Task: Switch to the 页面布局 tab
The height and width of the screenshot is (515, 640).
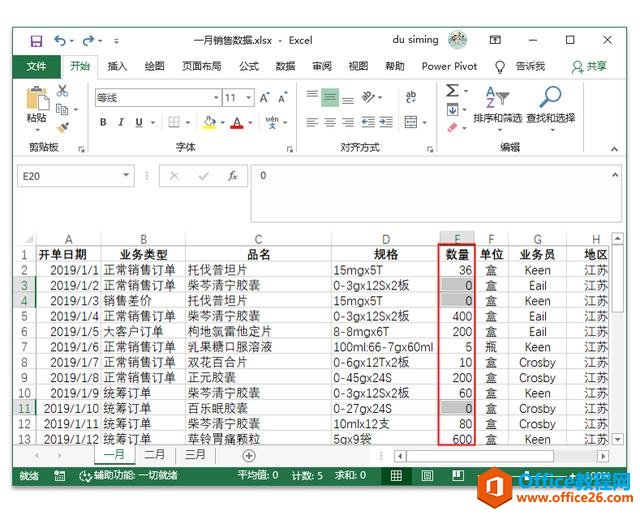Action: [x=201, y=66]
